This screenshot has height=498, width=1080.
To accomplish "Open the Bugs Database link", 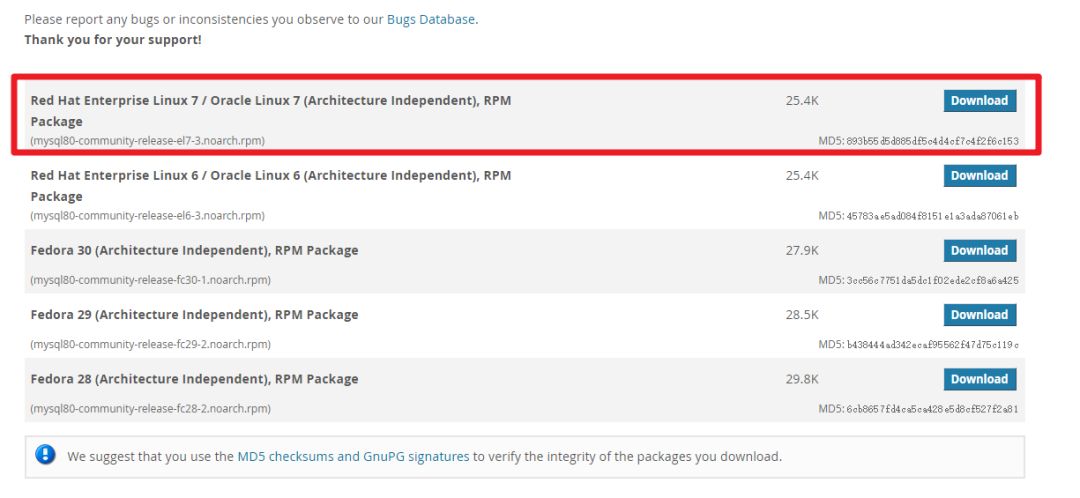I will [x=431, y=19].
